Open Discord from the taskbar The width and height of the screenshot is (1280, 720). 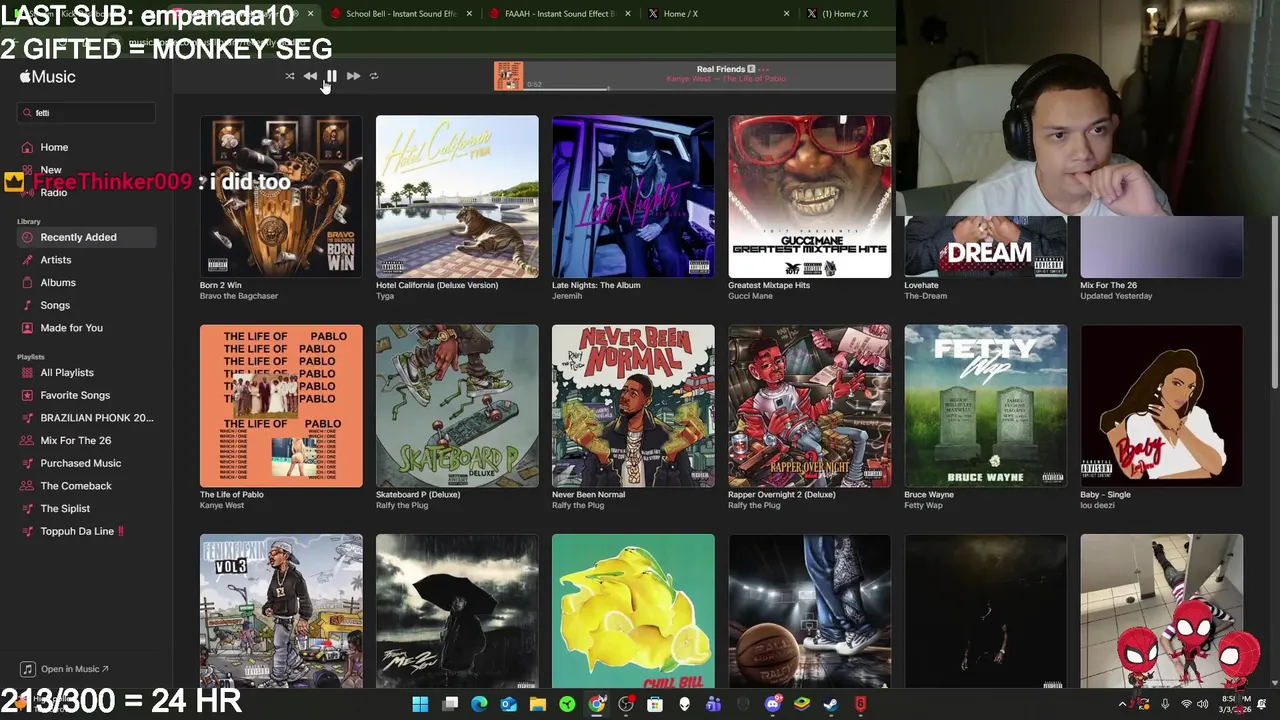pyautogui.click(x=772, y=704)
